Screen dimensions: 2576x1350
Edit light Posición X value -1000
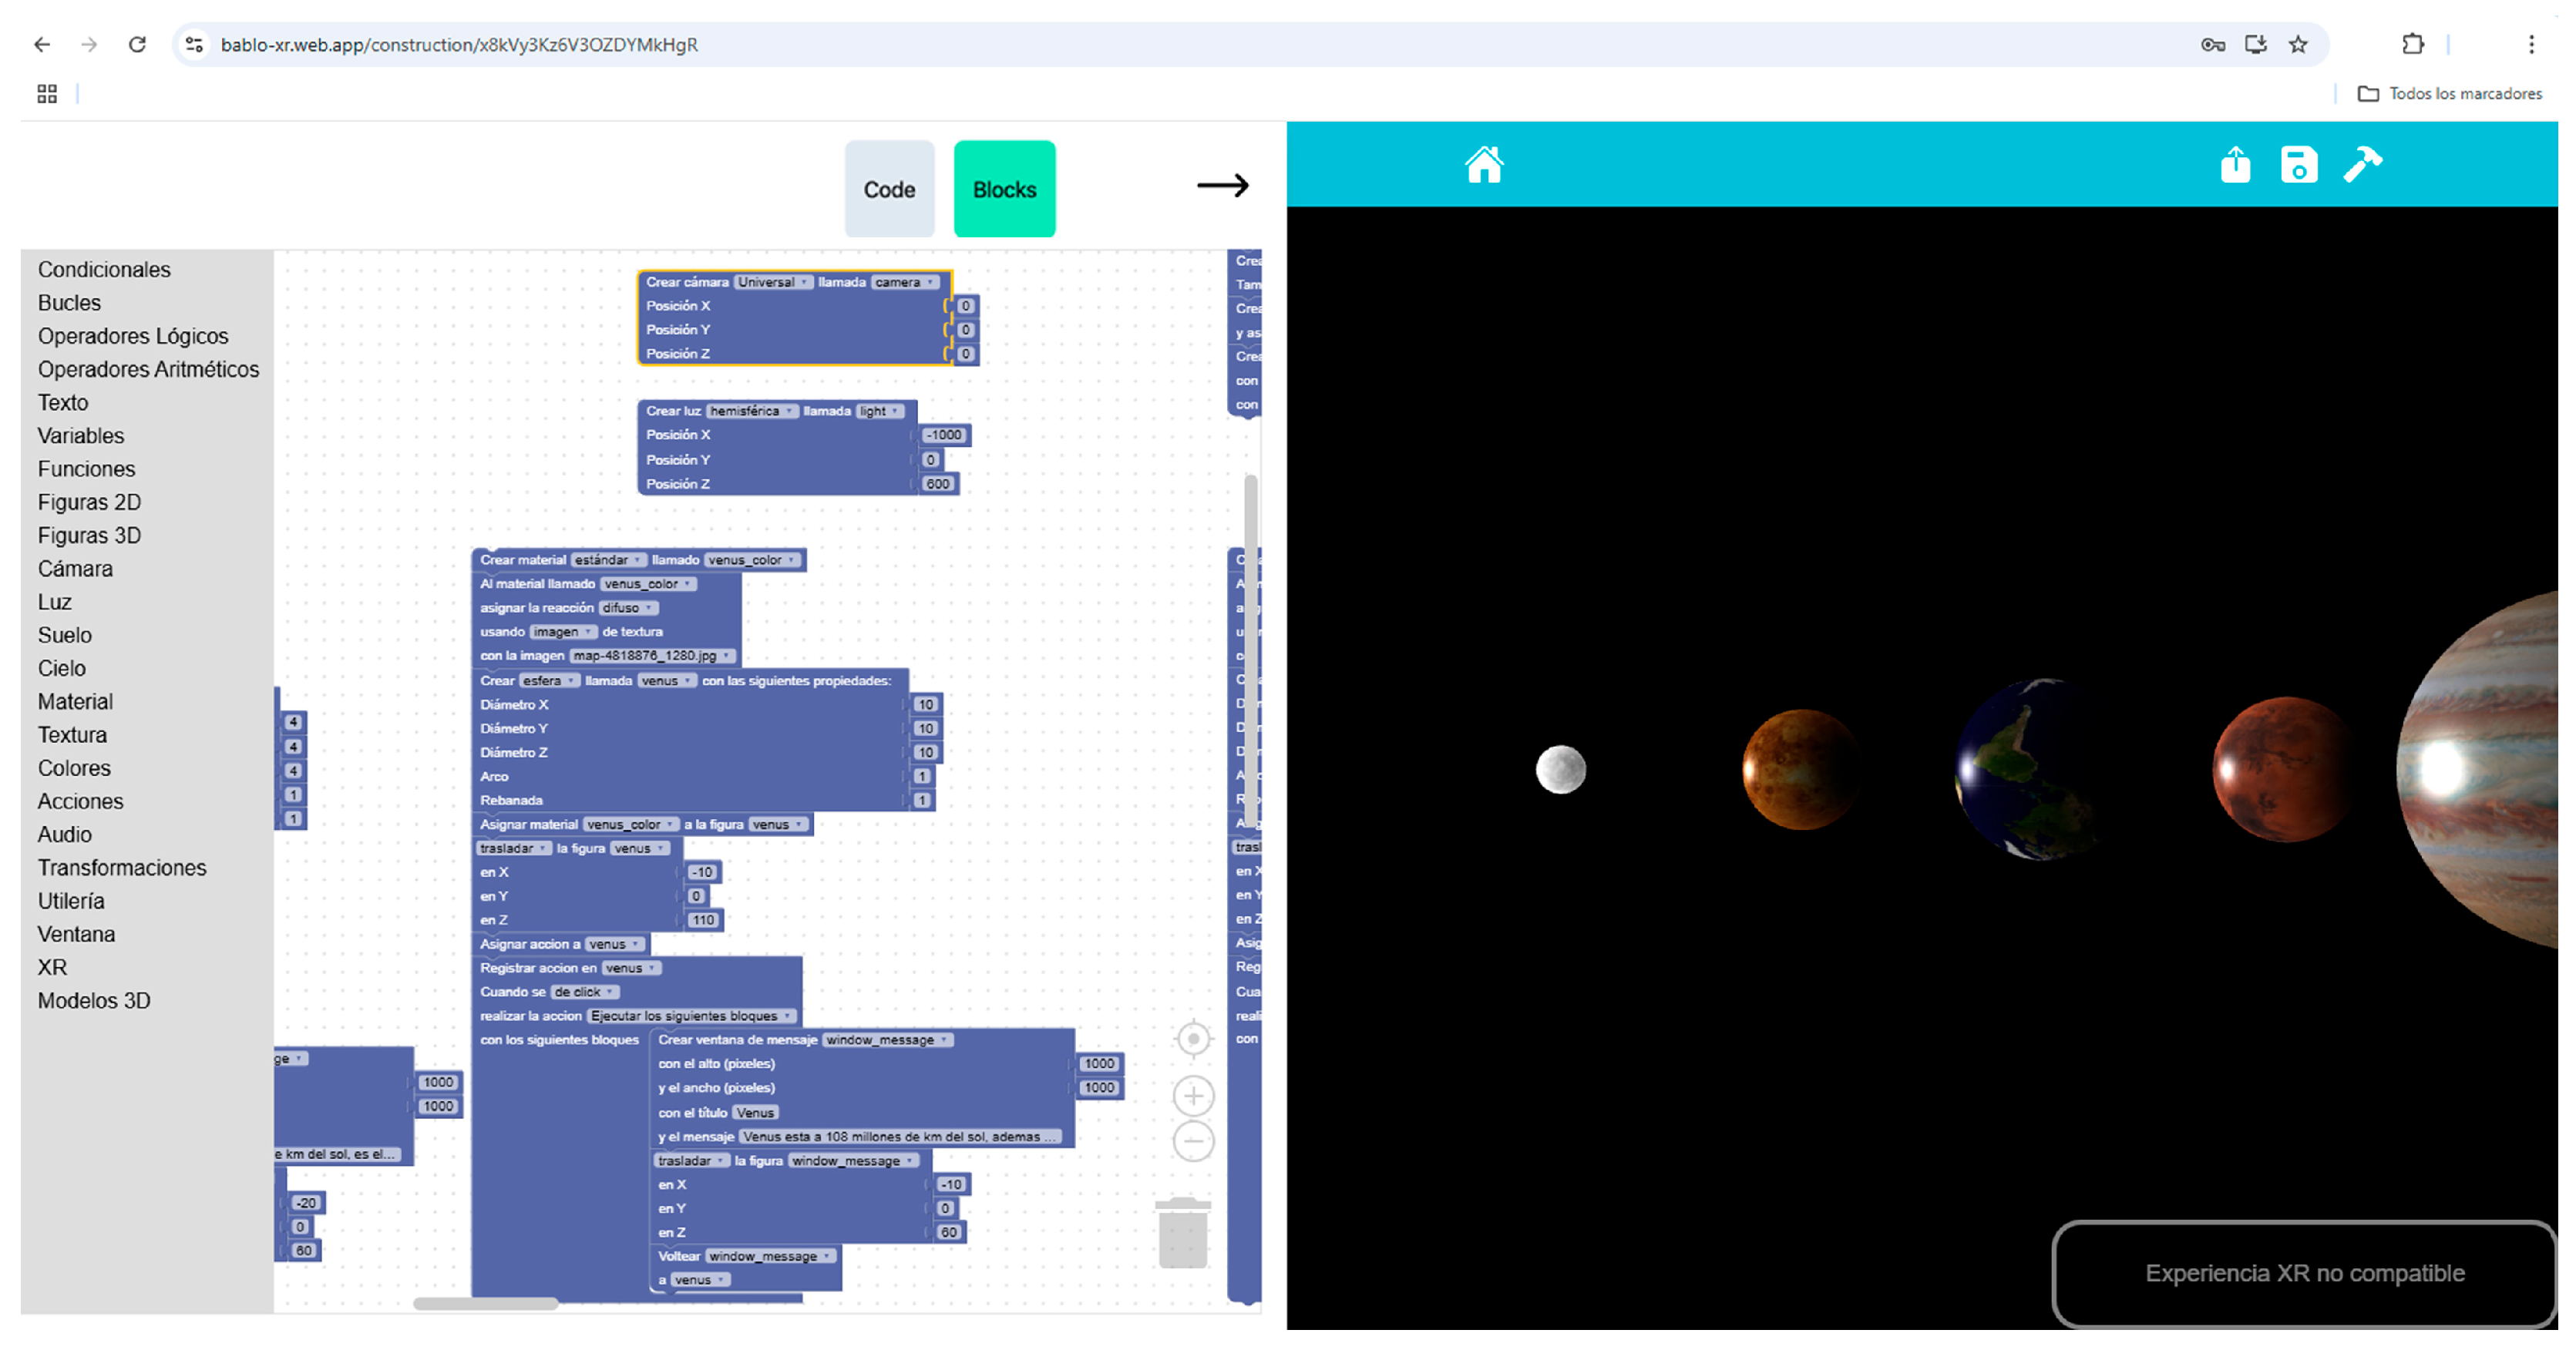point(943,435)
